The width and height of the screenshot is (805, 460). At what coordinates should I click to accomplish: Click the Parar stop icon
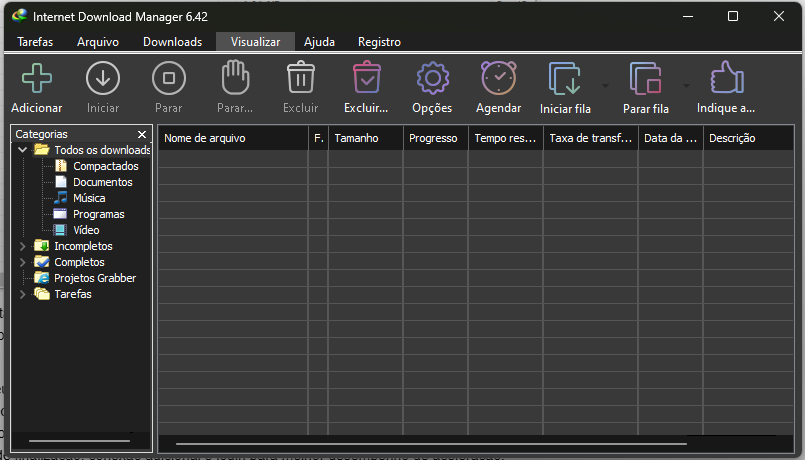click(169, 79)
